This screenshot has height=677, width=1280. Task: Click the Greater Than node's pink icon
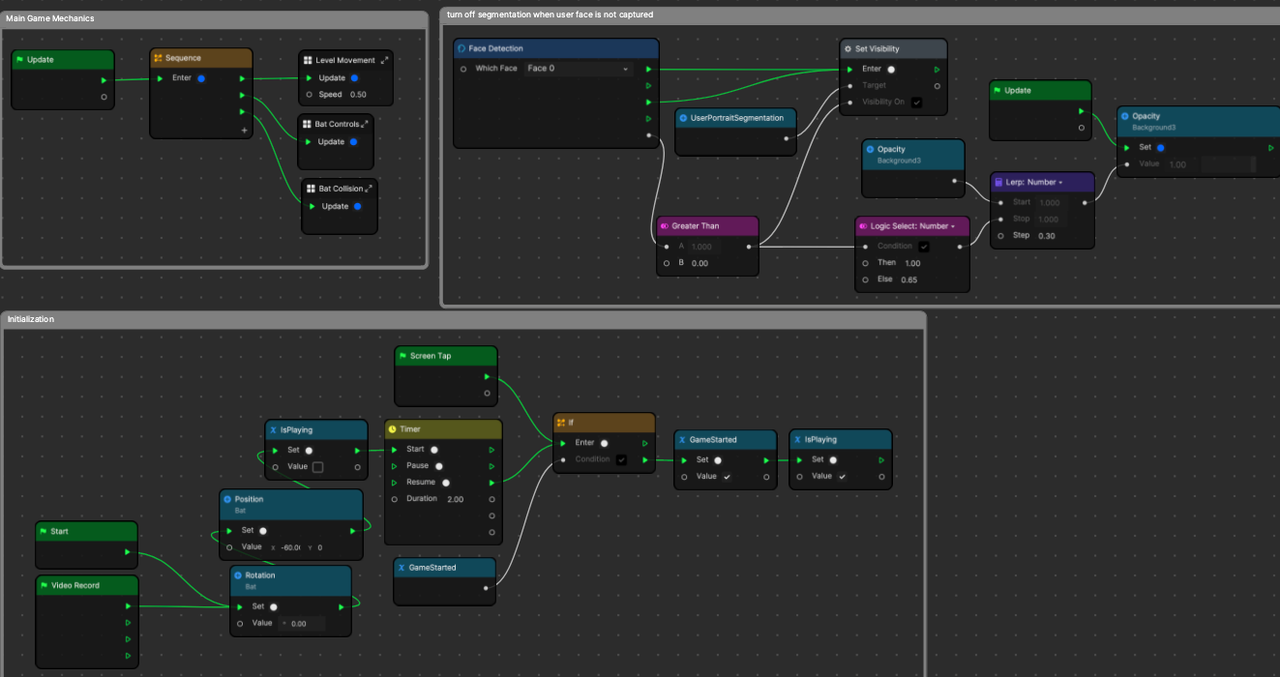(x=664, y=226)
